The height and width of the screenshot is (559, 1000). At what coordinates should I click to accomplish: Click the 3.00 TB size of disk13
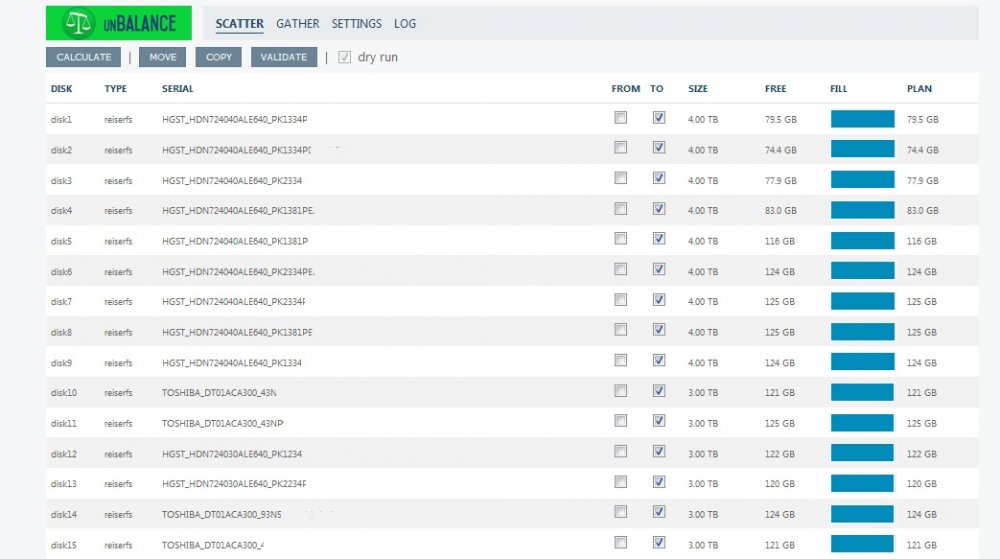pos(703,484)
